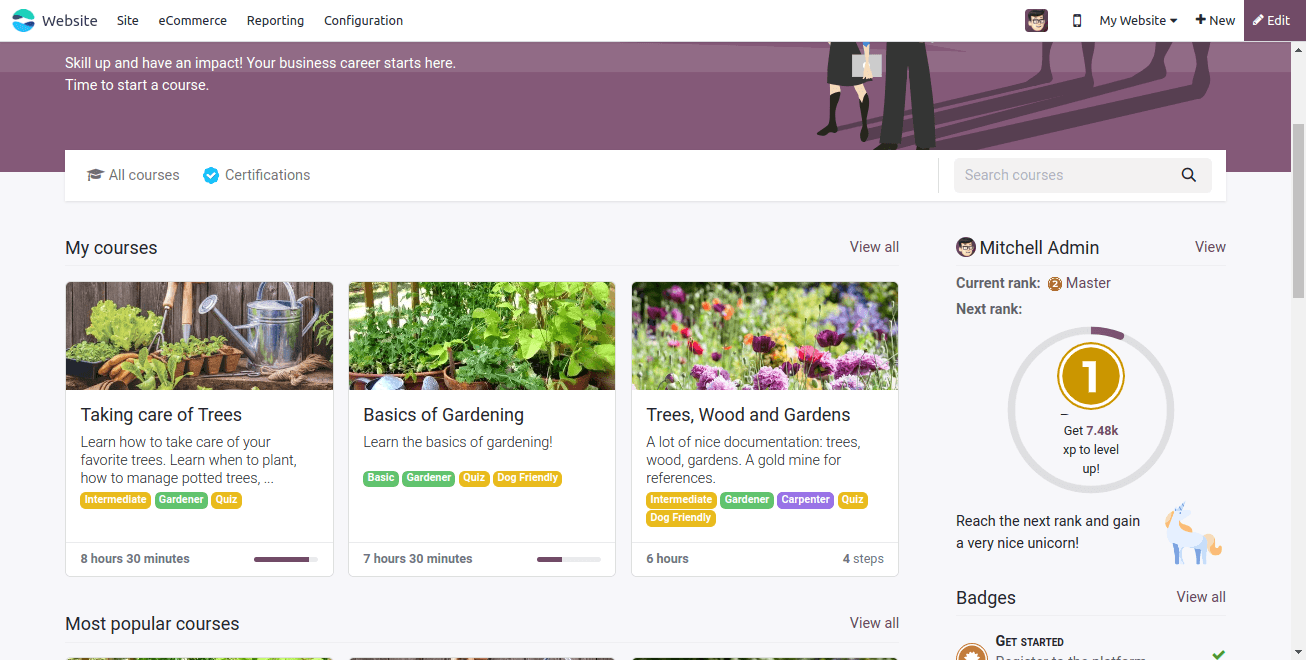Viewport: 1306px width, 660px height.
Task: Click the Carpenter tag
Action: [x=806, y=500]
